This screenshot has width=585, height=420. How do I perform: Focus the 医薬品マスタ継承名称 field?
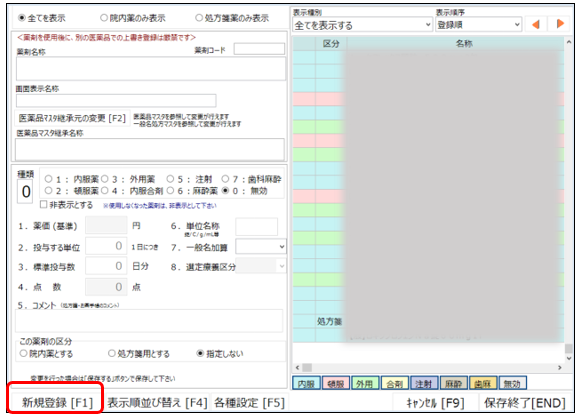pyautogui.click(x=150, y=149)
